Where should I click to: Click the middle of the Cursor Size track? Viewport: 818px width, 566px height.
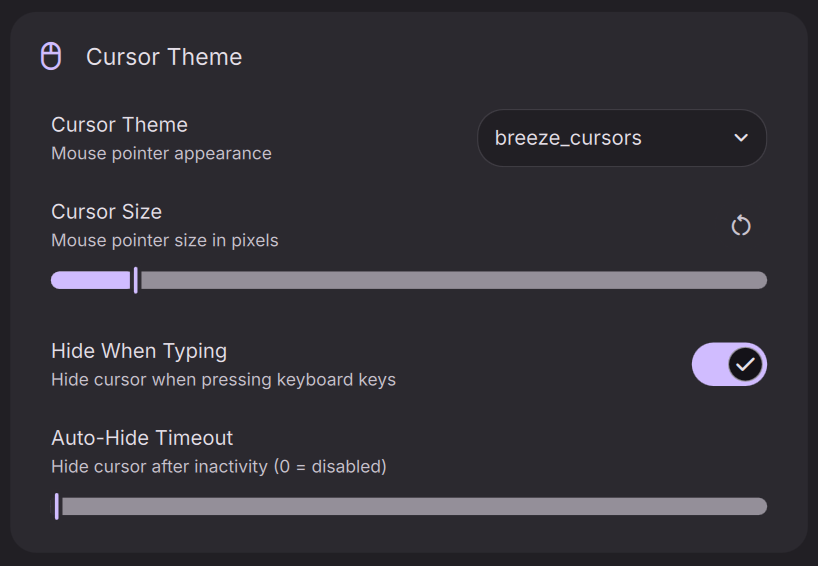click(409, 280)
